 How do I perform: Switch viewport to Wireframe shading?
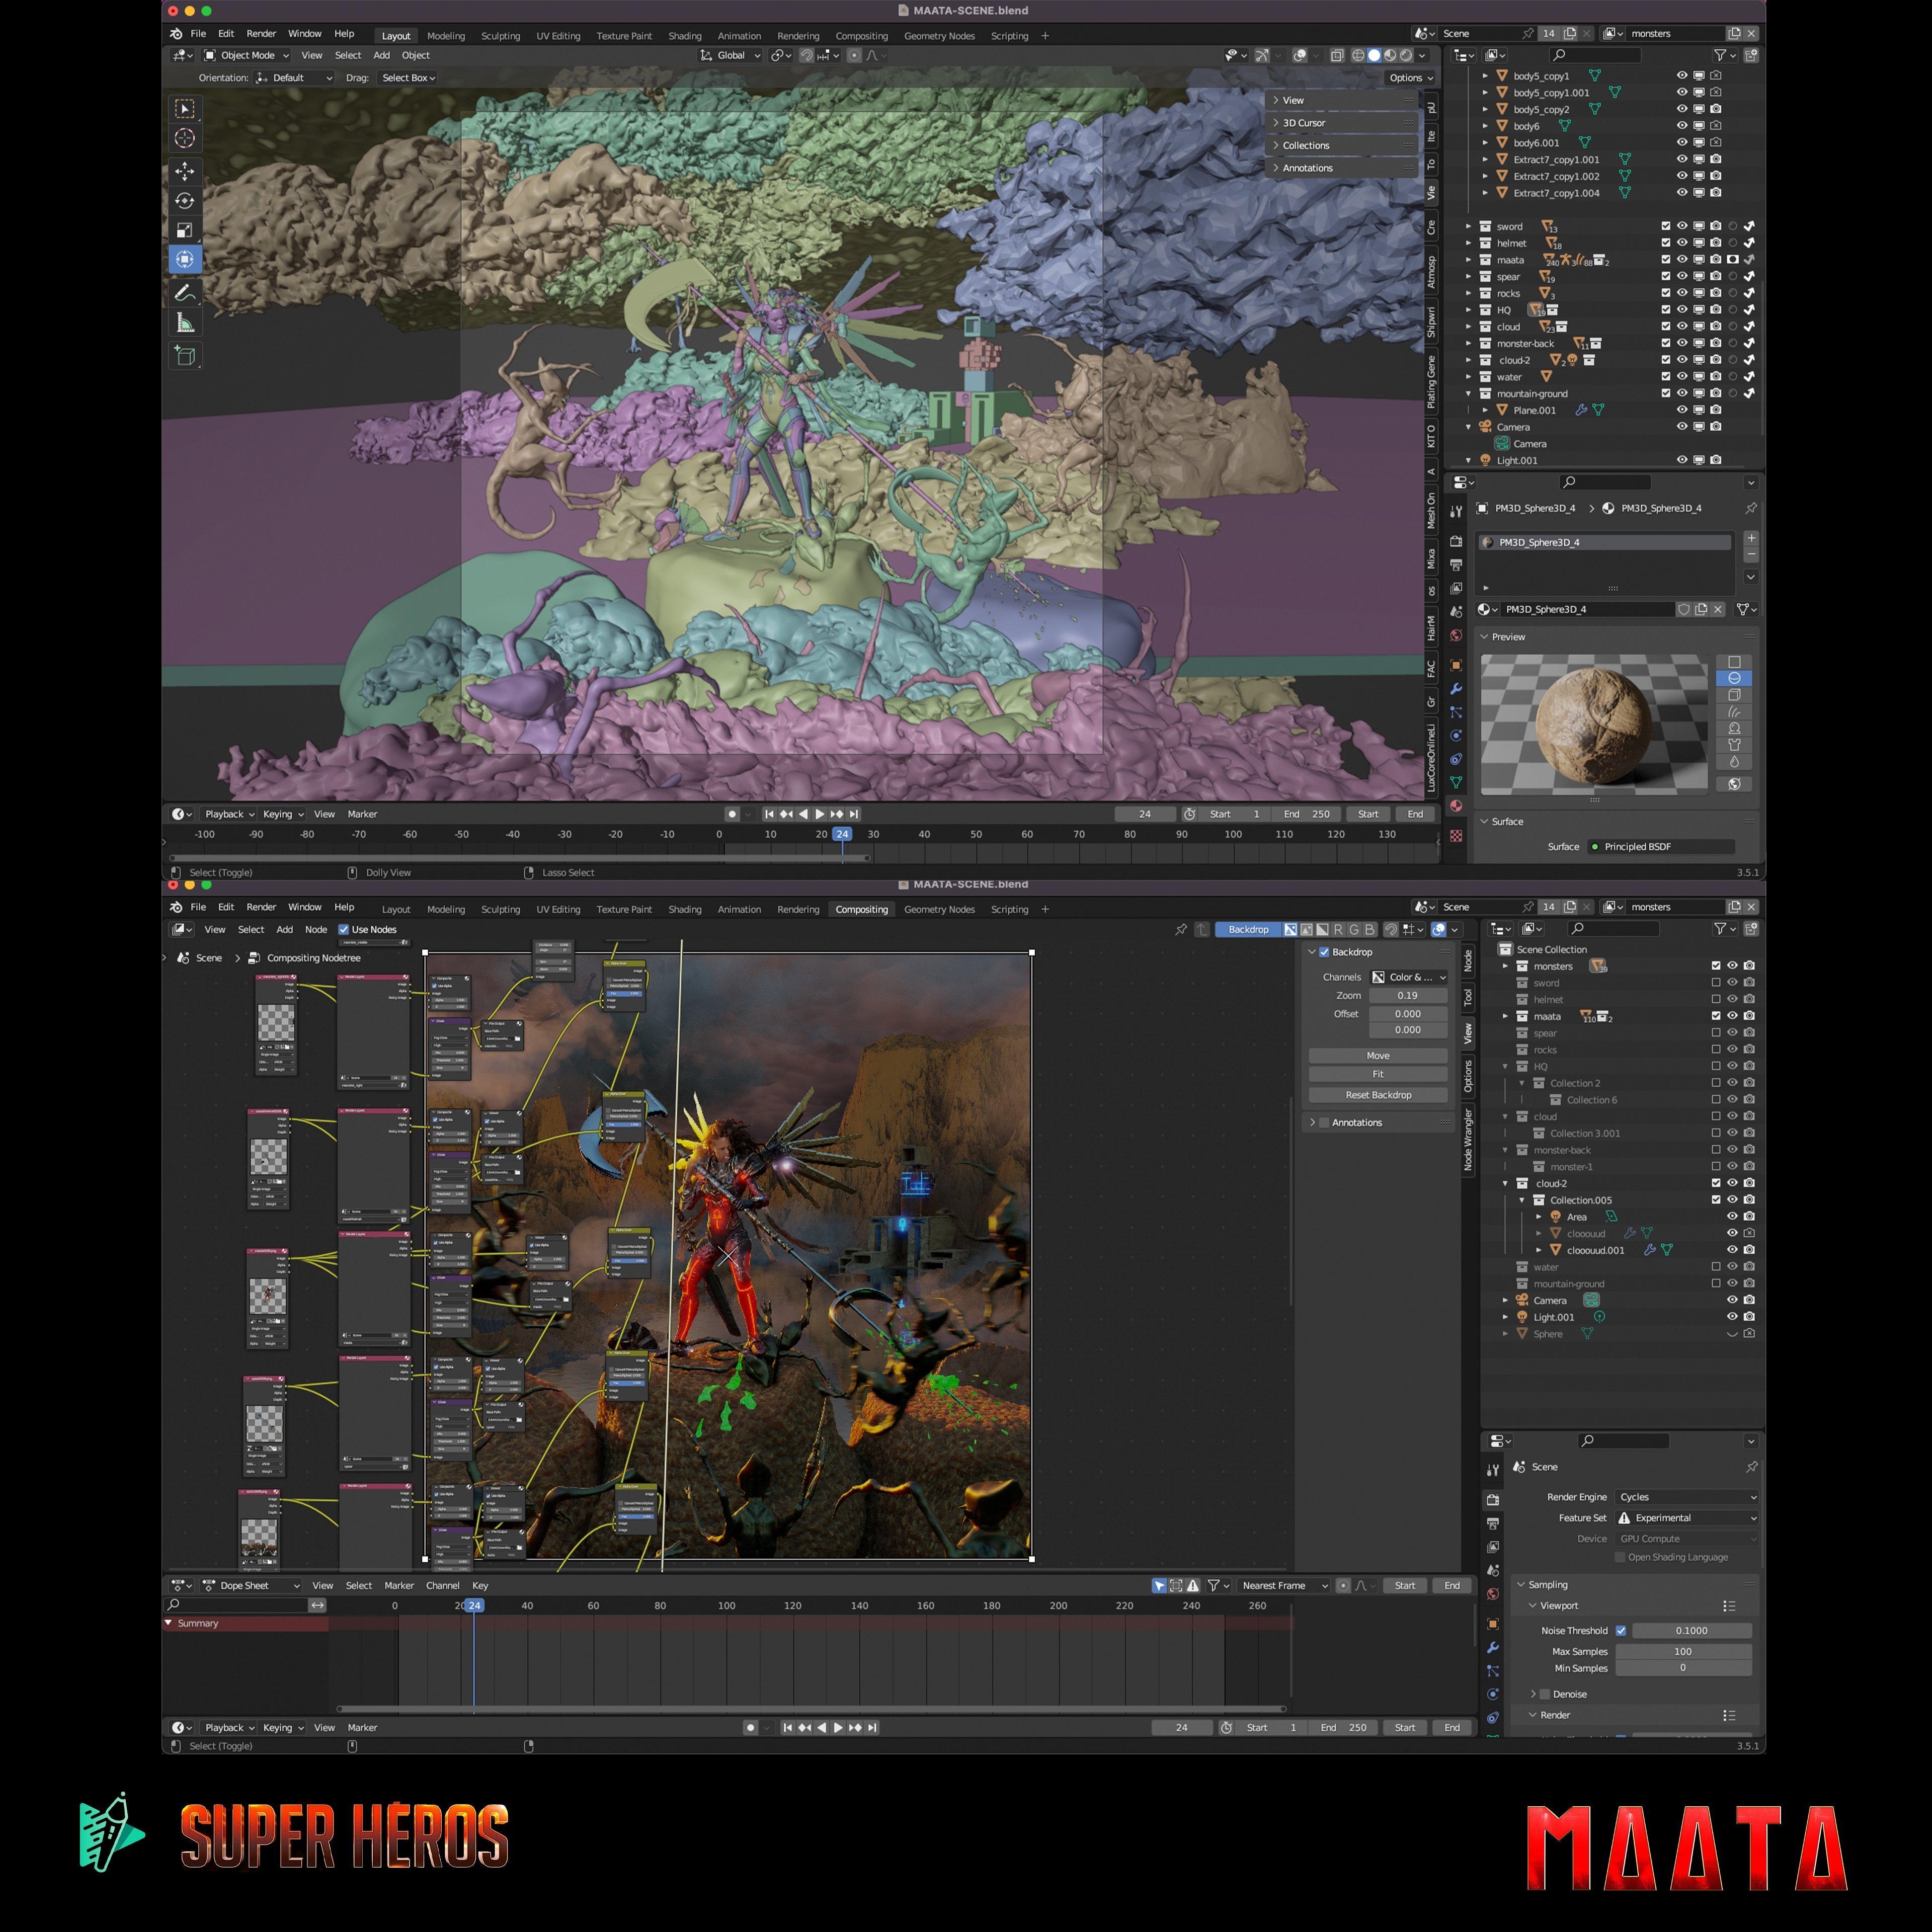(1358, 56)
